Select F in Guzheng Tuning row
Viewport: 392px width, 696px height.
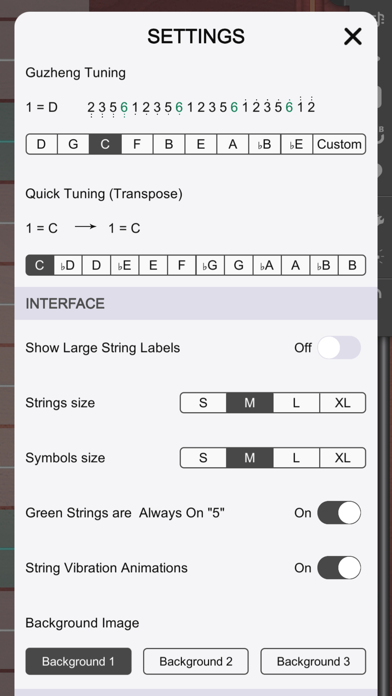(x=137, y=144)
